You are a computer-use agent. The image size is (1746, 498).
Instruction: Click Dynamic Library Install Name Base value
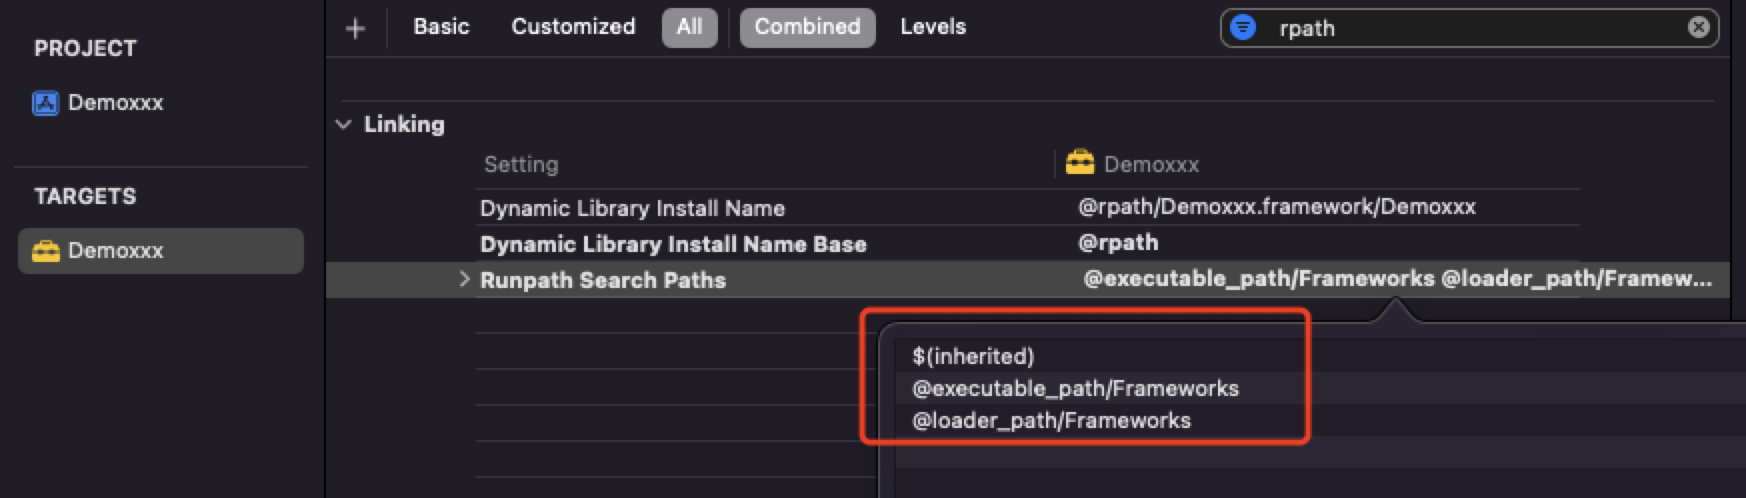click(1118, 243)
